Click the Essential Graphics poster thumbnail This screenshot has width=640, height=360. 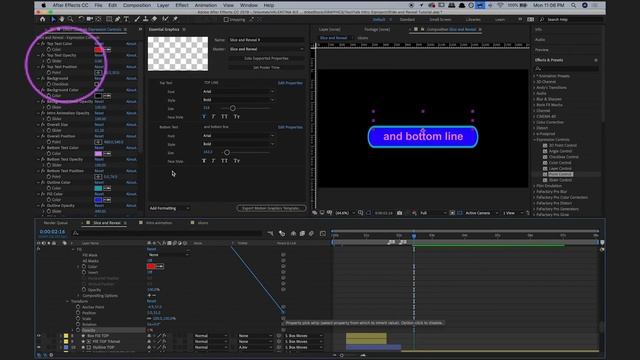[178, 54]
